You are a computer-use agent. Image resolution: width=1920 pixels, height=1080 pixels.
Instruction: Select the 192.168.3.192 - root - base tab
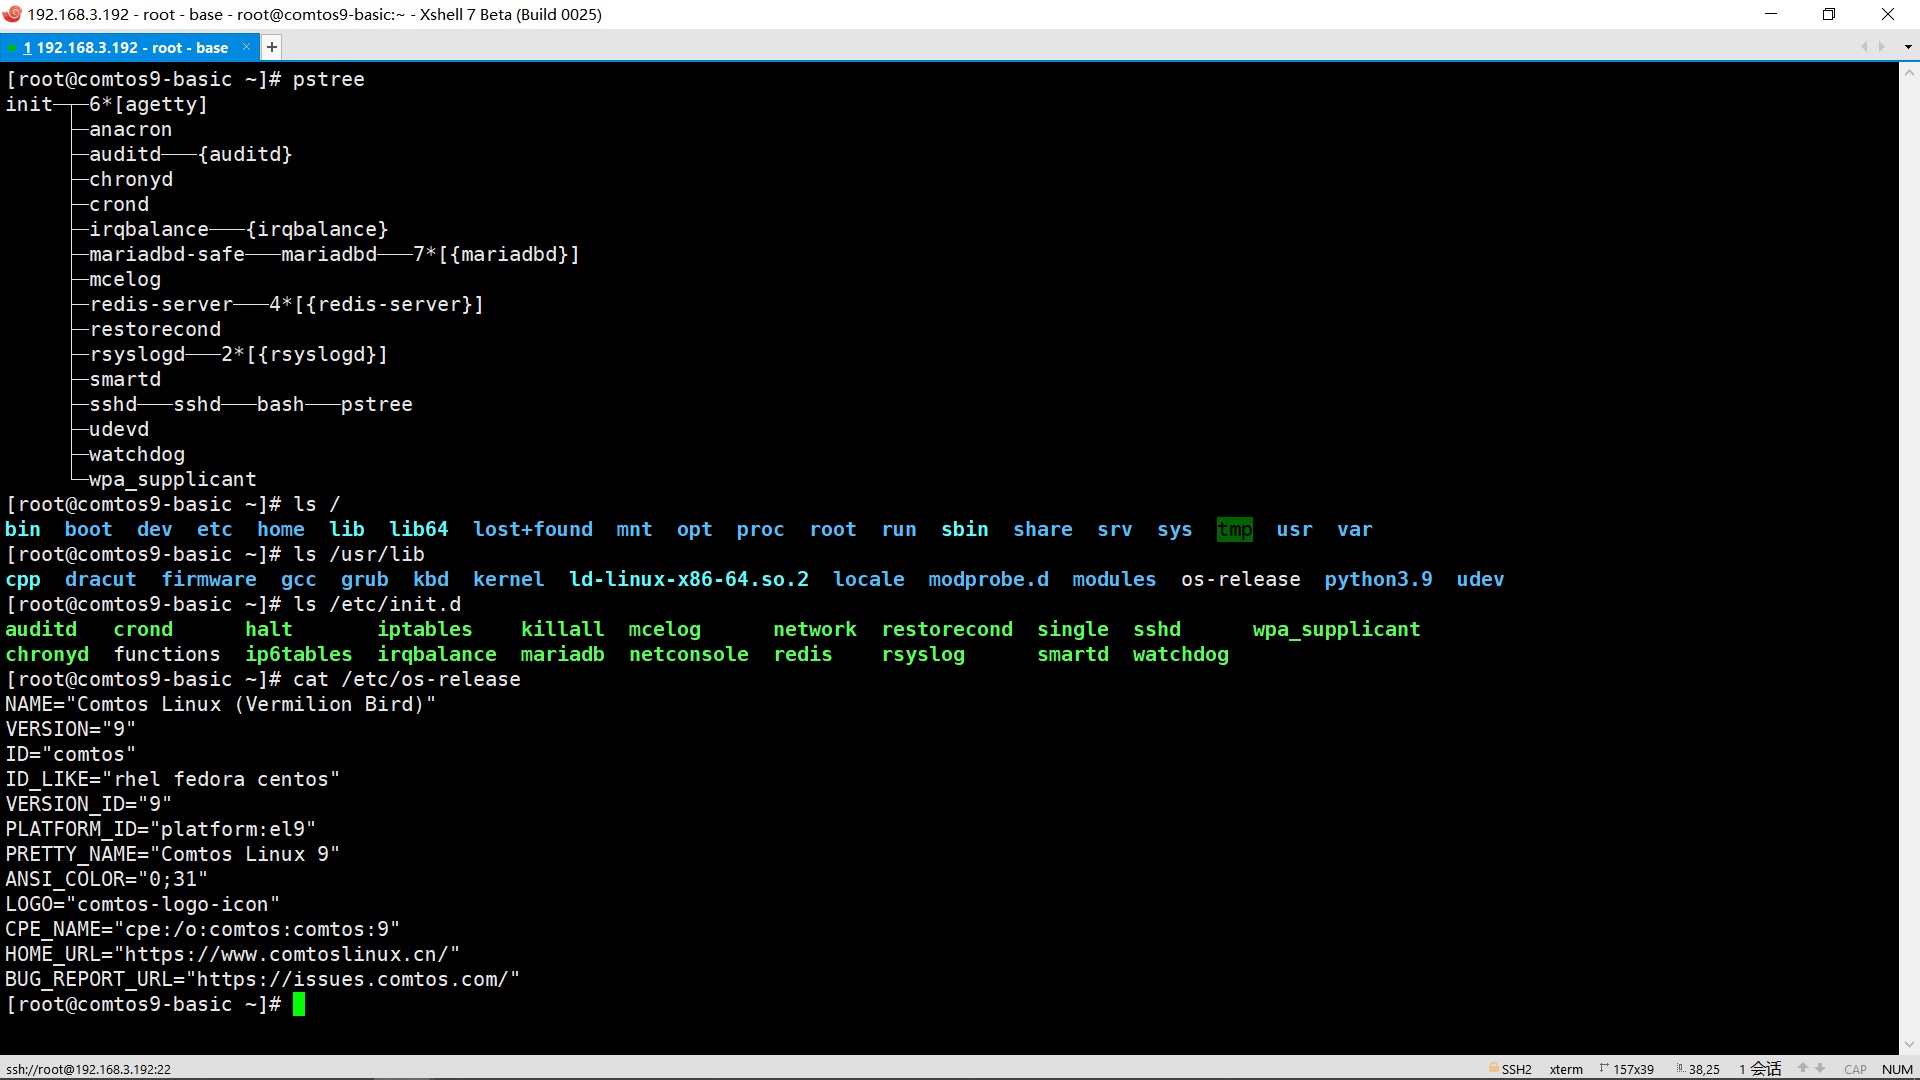click(131, 48)
